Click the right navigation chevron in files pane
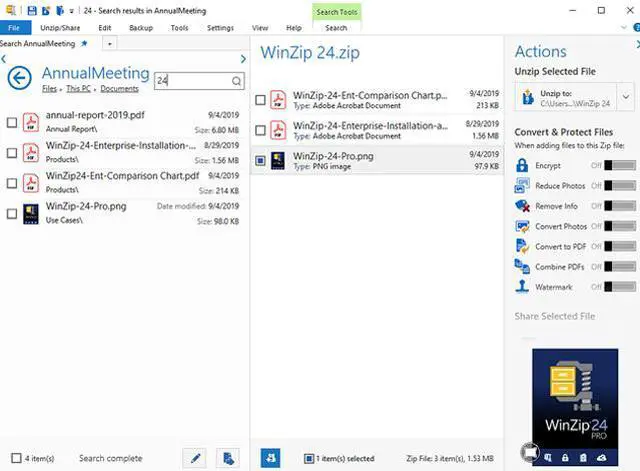 pos(243,59)
